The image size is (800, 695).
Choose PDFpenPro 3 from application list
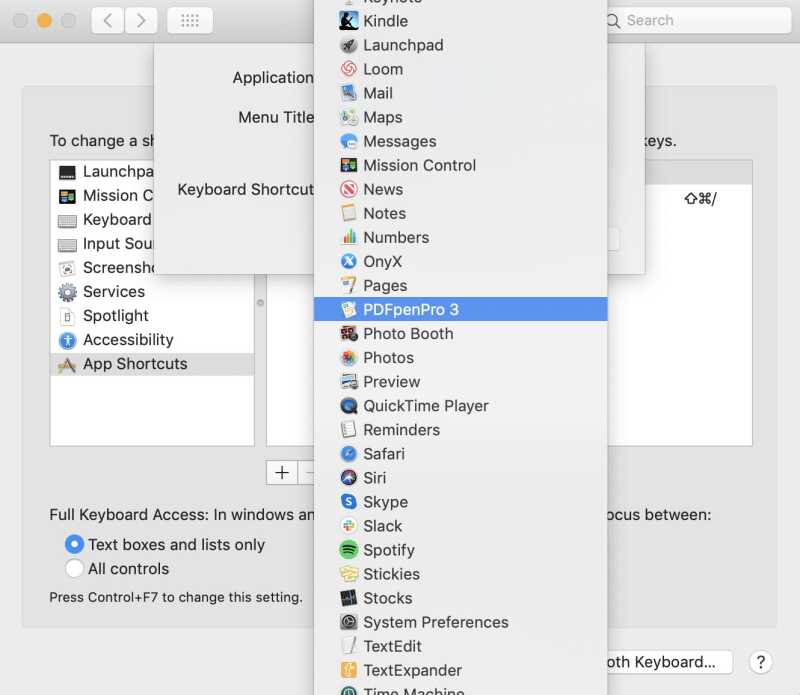(410, 310)
